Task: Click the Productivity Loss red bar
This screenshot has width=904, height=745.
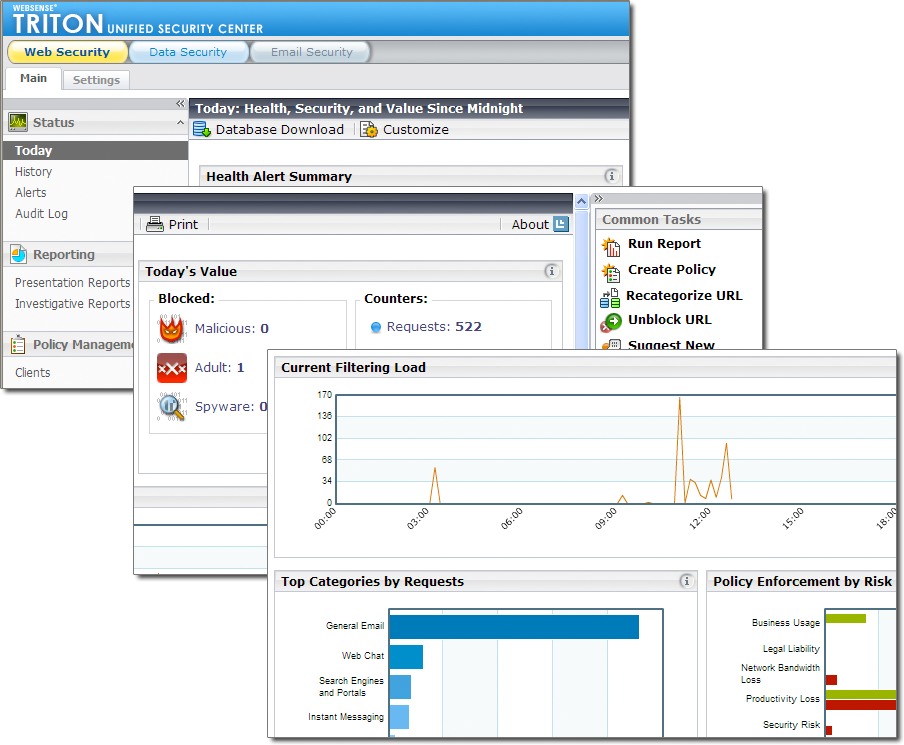Action: coord(861,705)
